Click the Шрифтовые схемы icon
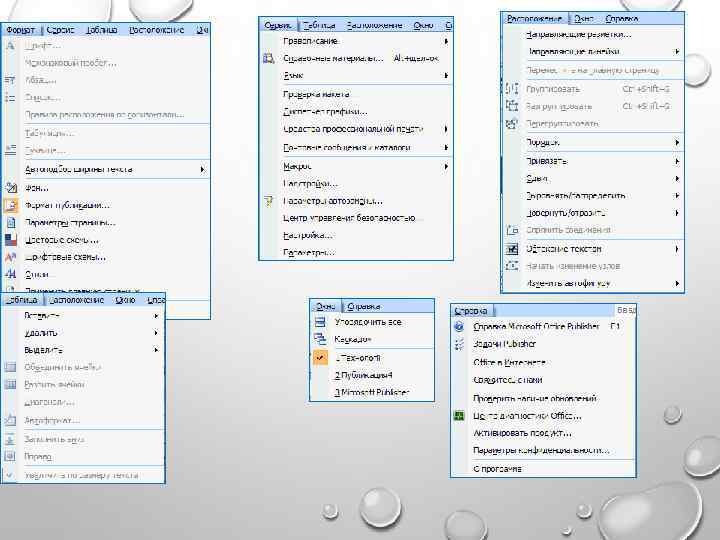Image resolution: width=720 pixels, height=540 pixels. pyautogui.click(x=11, y=257)
